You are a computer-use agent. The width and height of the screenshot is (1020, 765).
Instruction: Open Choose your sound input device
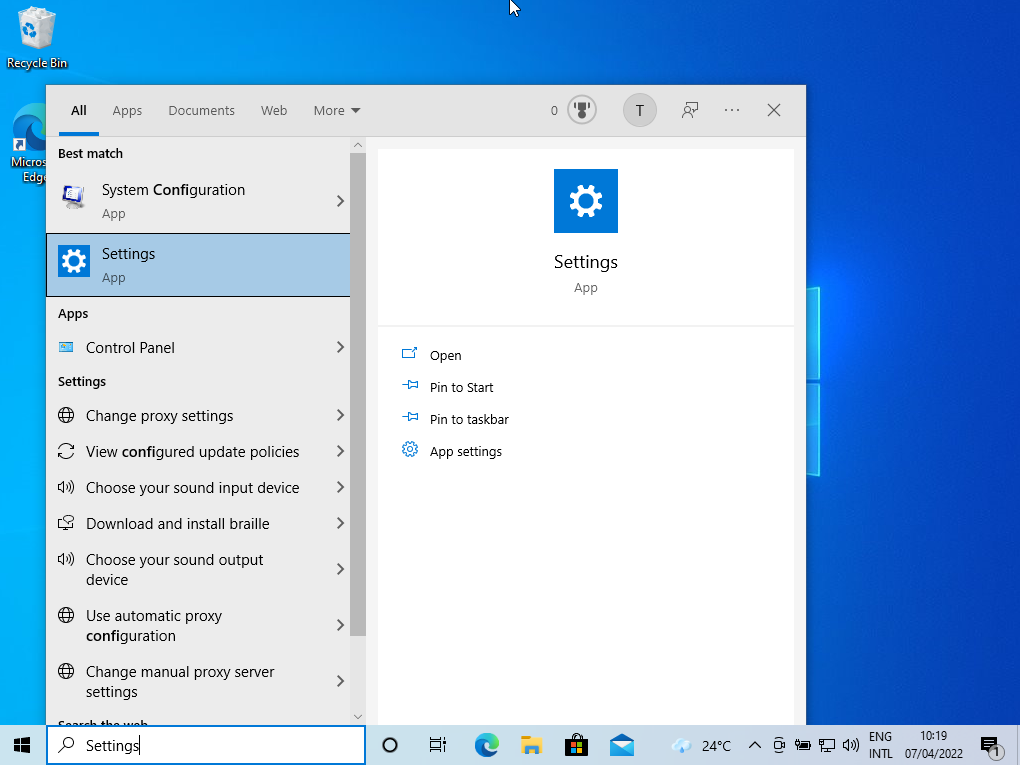(x=198, y=487)
